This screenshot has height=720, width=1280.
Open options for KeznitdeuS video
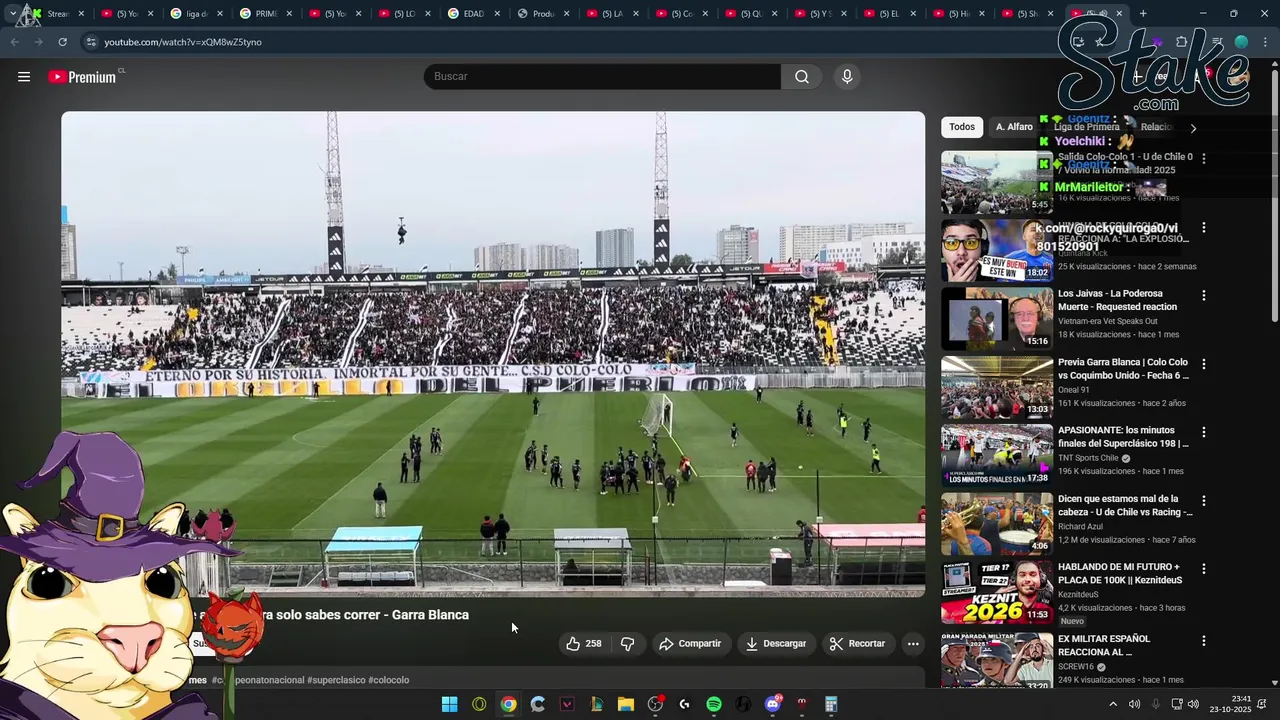[x=1204, y=569]
